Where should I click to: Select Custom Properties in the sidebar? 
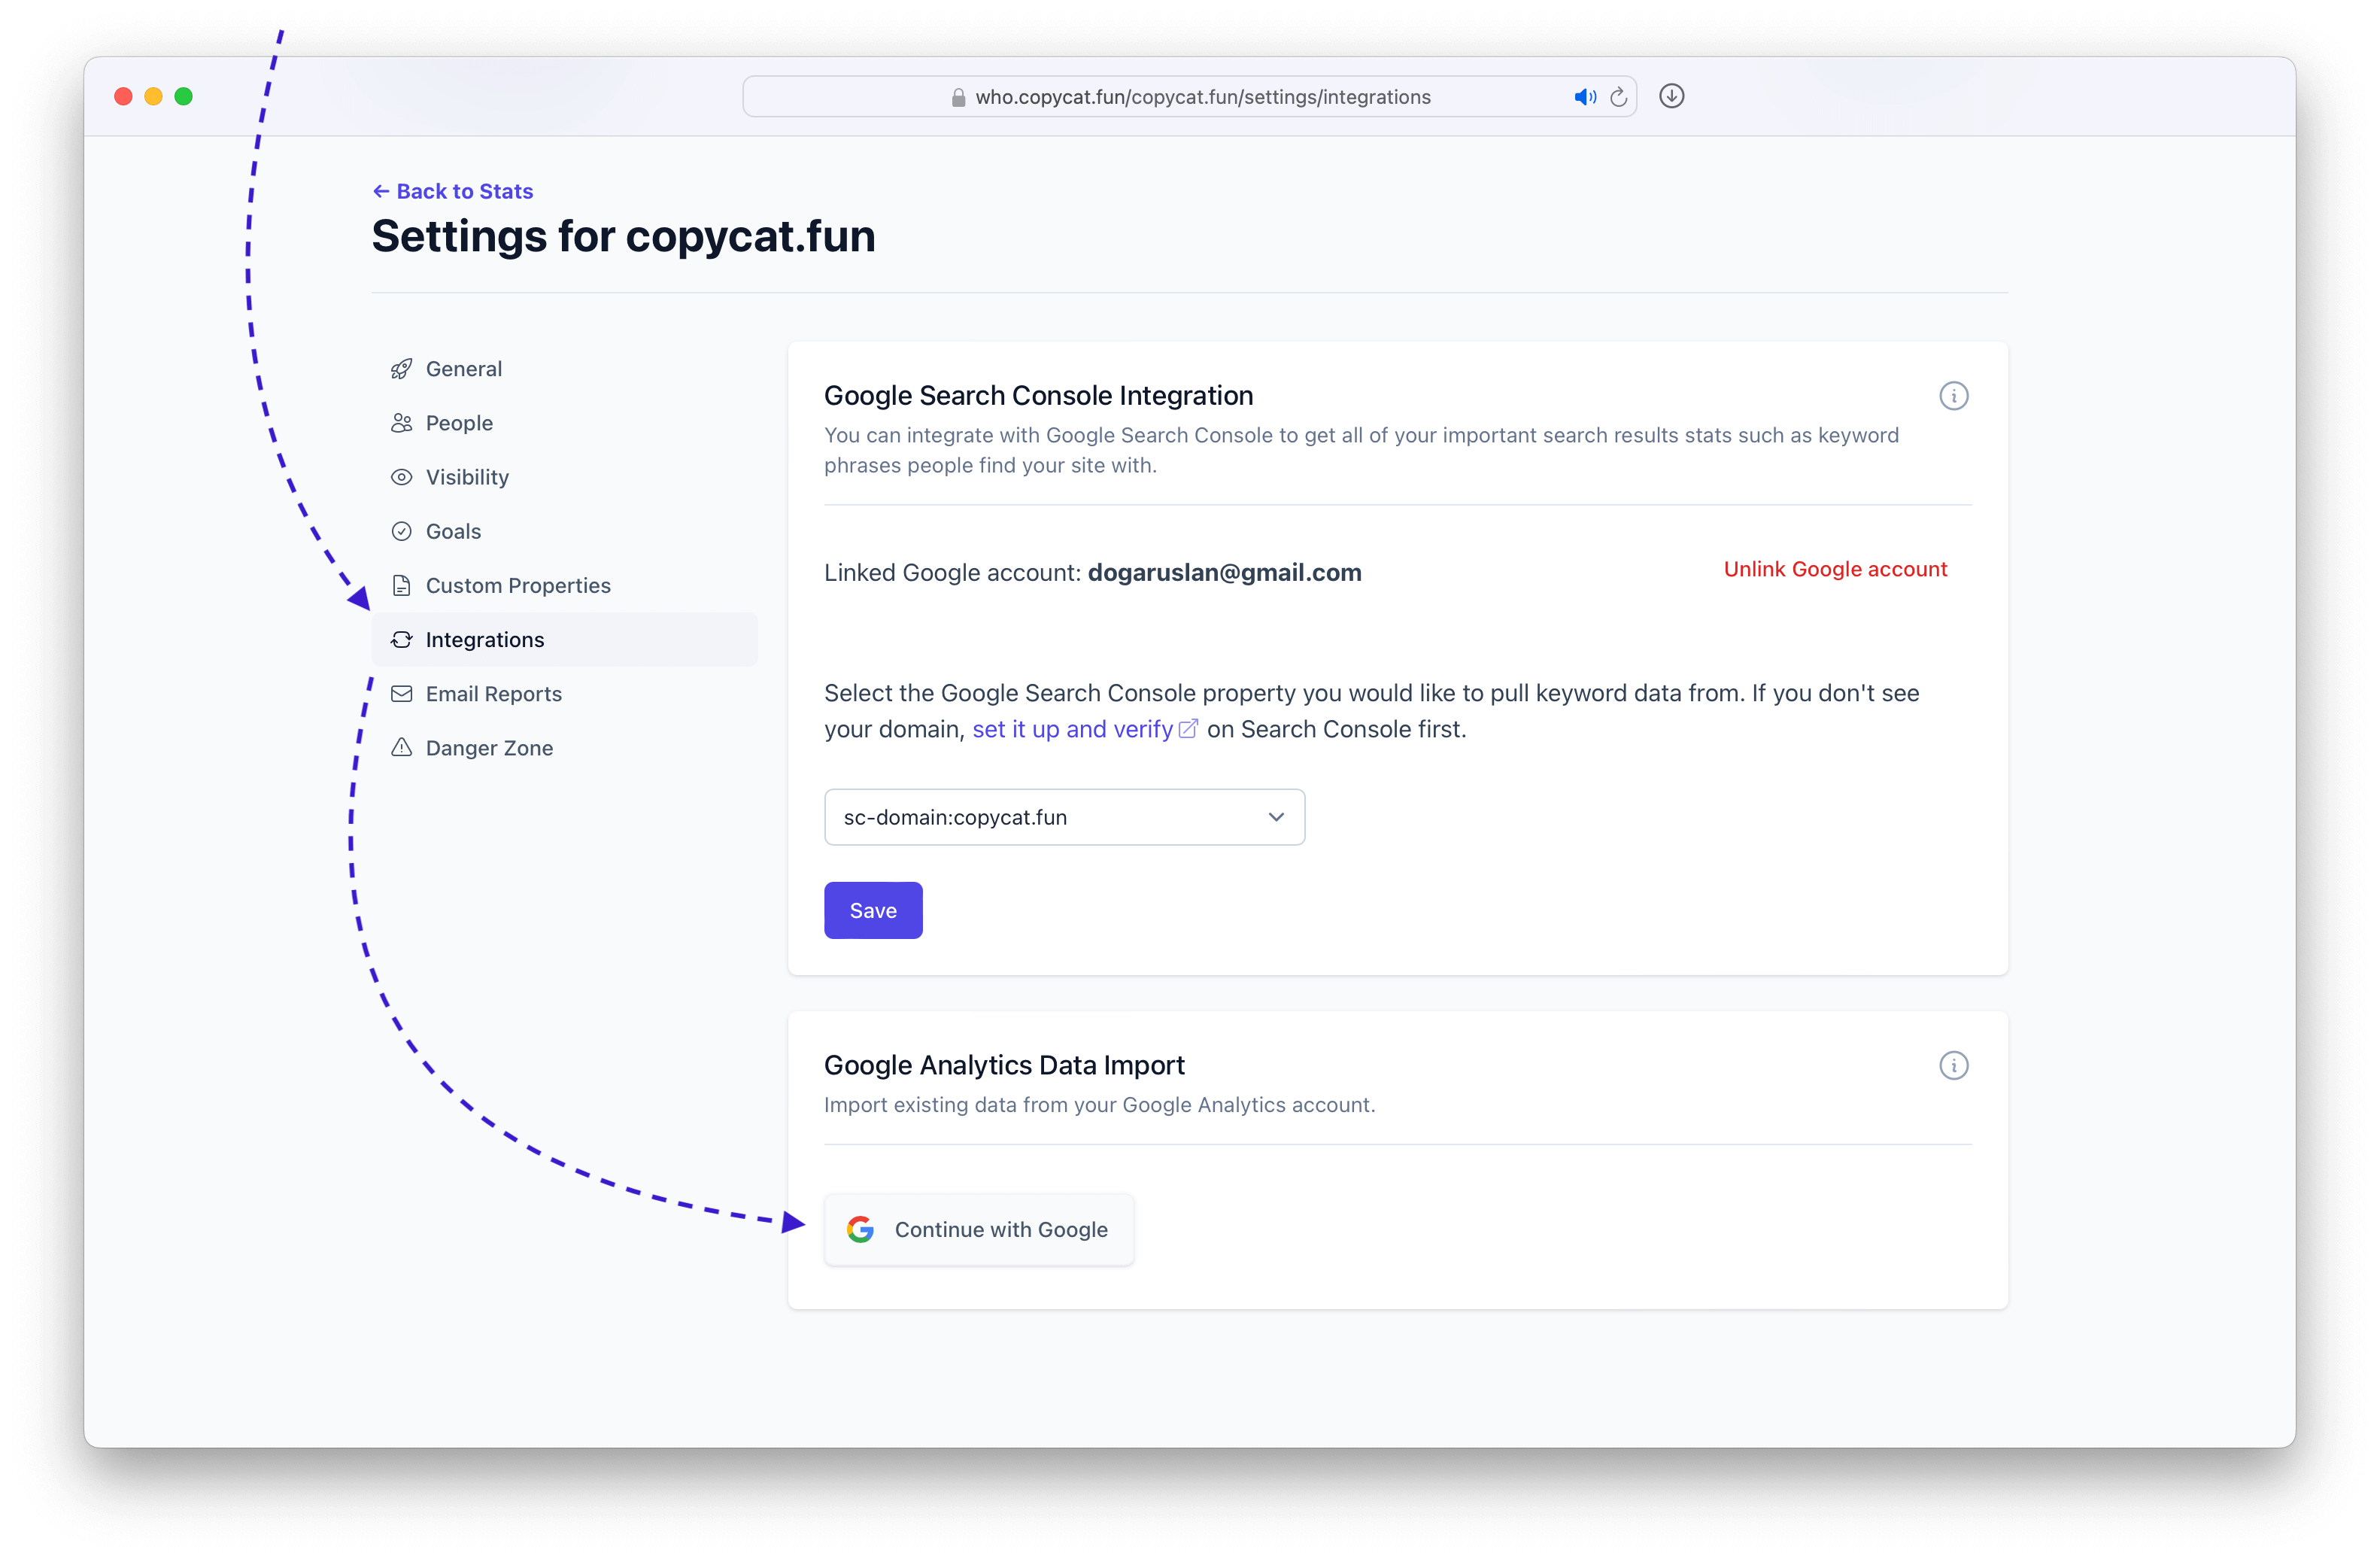(x=564, y=585)
